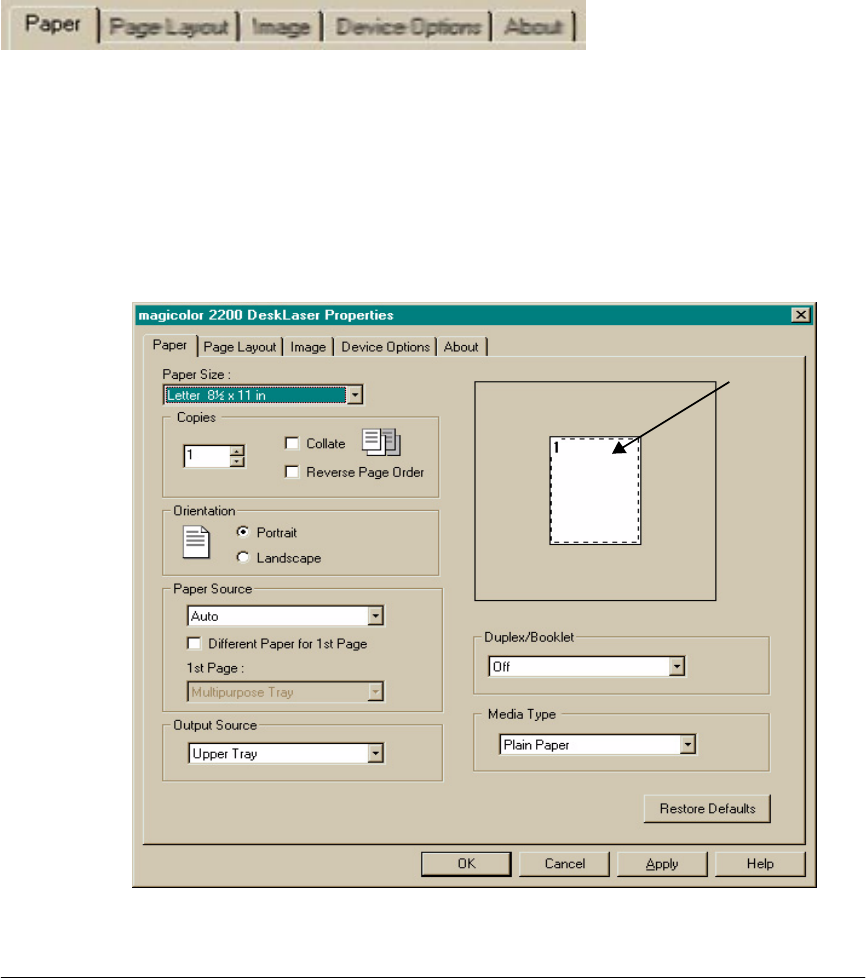The image size is (866, 978).
Task: Open the 1st Page Multipurpose Tray dropdown
Action: click(286, 692)
